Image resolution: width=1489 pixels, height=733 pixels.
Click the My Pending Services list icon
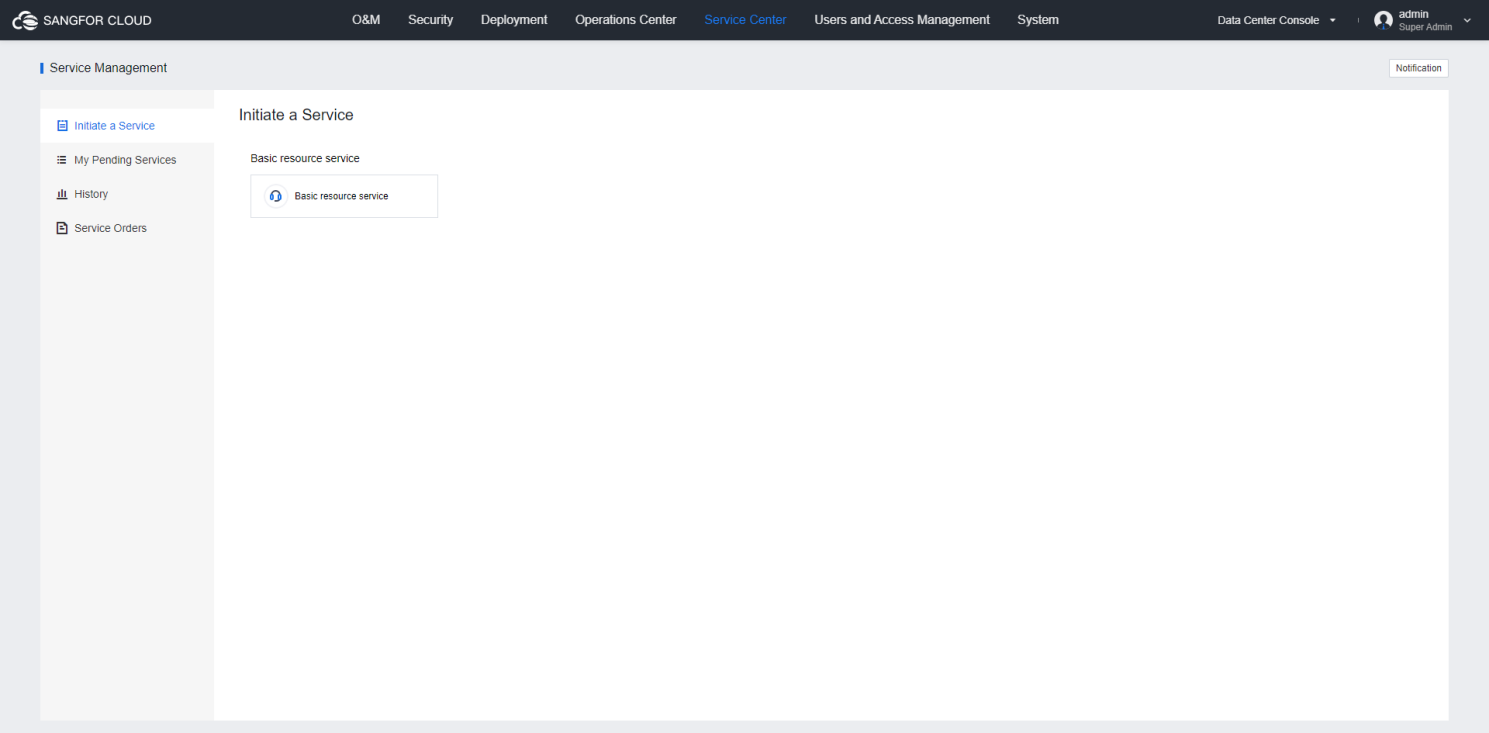[x=62, y=160]
